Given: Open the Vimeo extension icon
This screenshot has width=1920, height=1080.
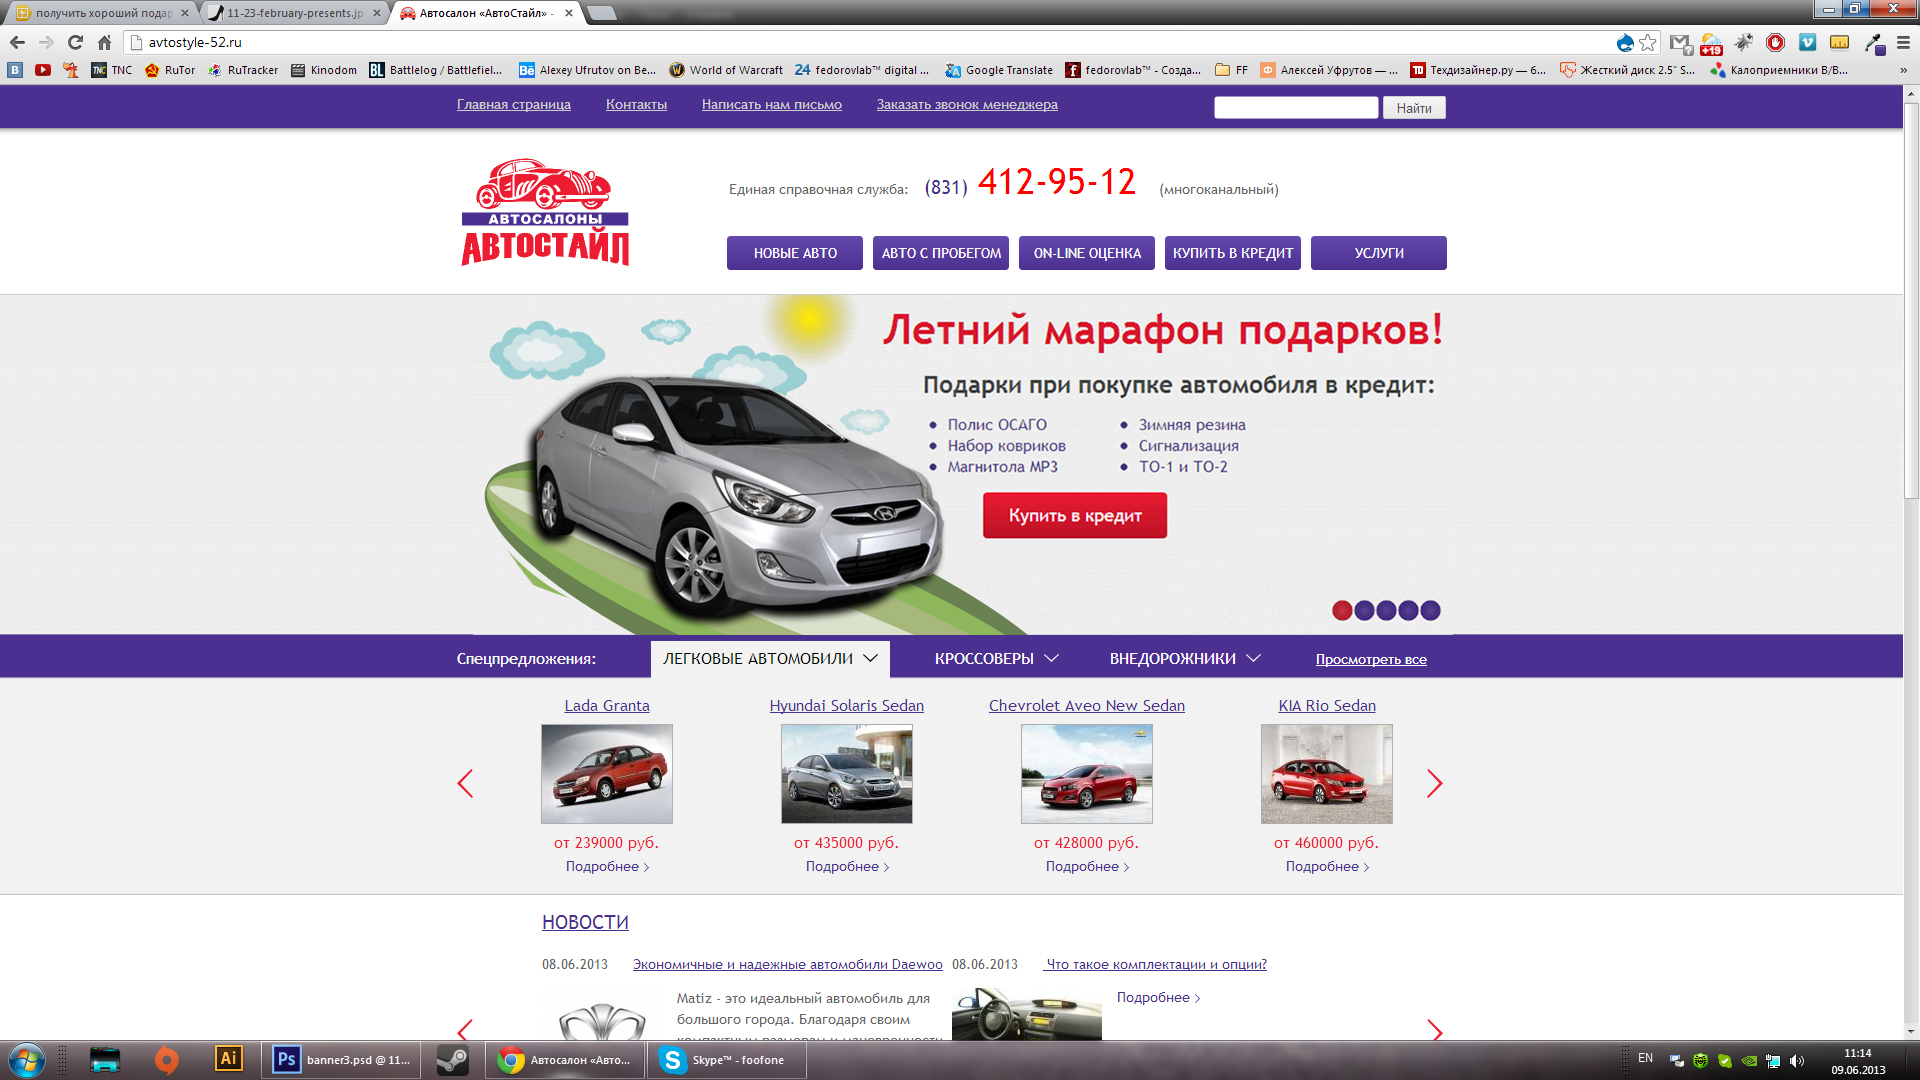Looking at the screenshot, I should 1807,42.
